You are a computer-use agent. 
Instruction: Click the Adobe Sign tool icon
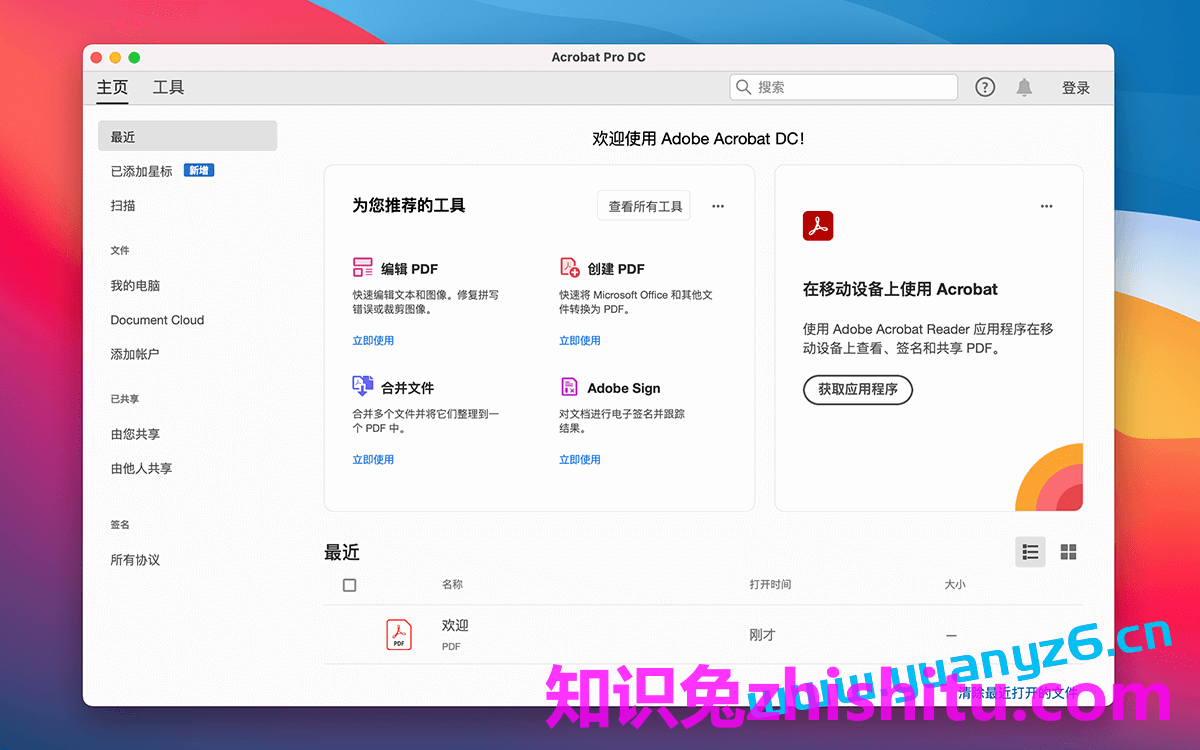[x=569, y=387]
